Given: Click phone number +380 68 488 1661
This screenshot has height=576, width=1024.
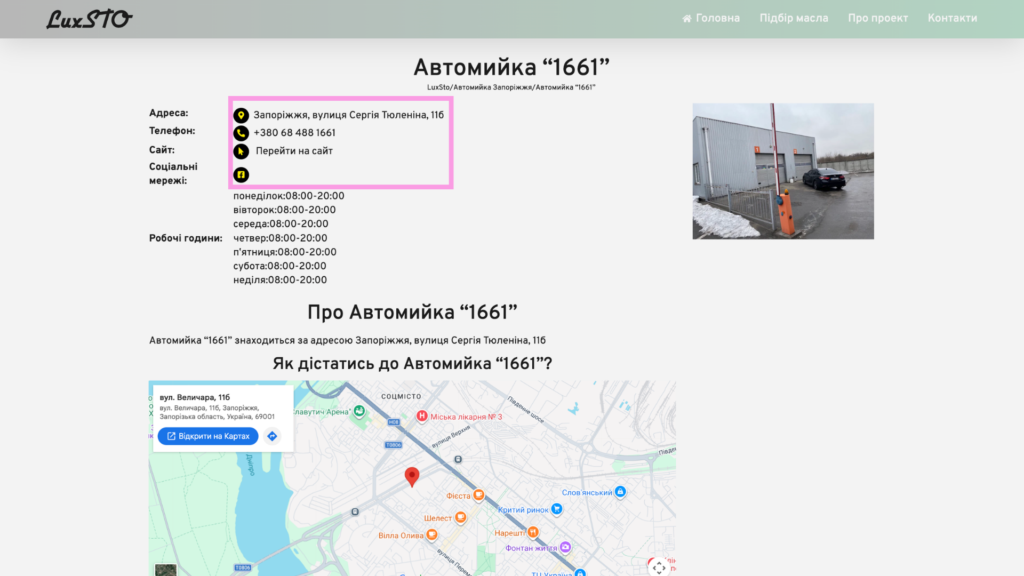Looking at the screenshot, I should click(x=294, y=133).
